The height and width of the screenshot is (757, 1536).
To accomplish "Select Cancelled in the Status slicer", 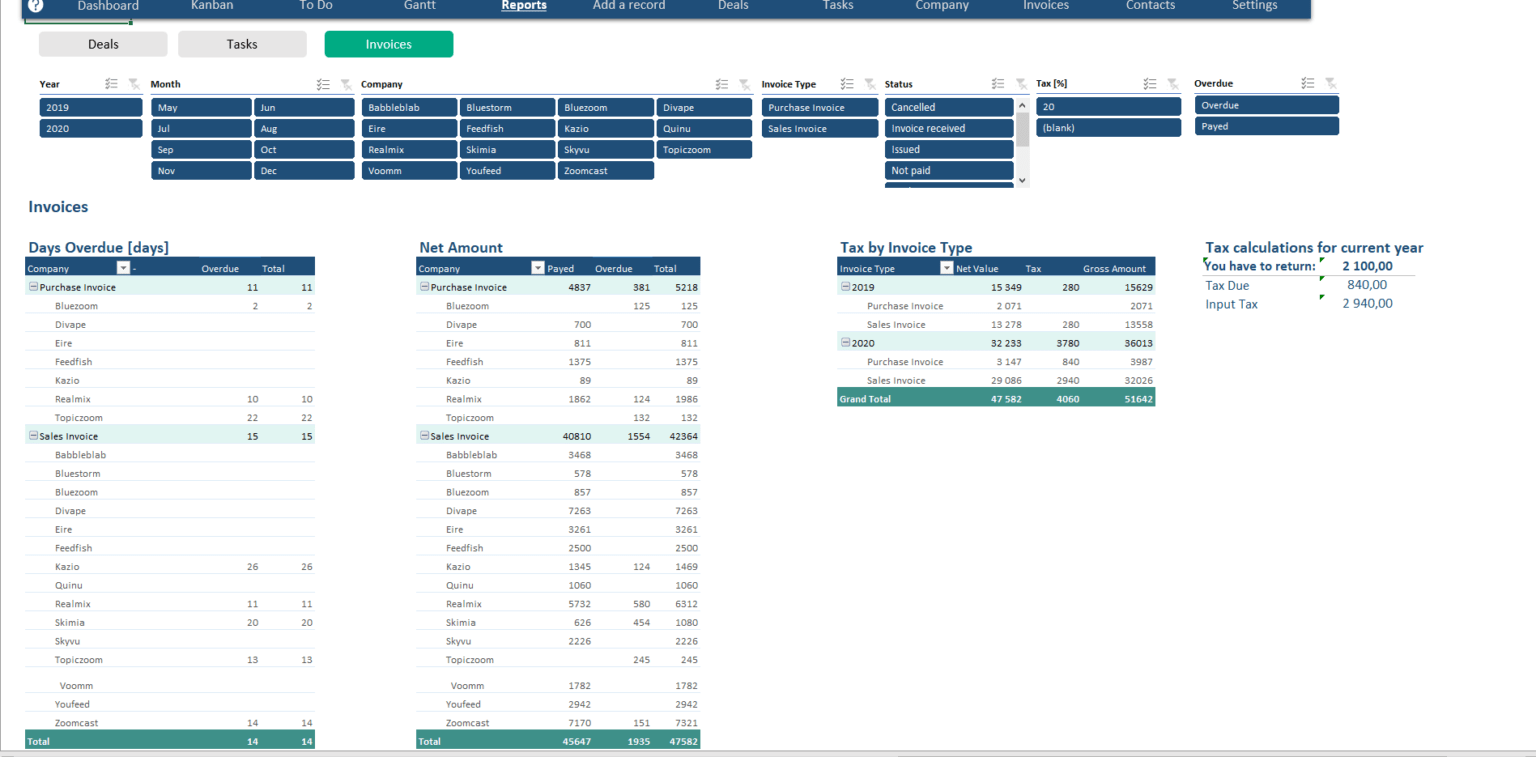I will coord(947,107).
